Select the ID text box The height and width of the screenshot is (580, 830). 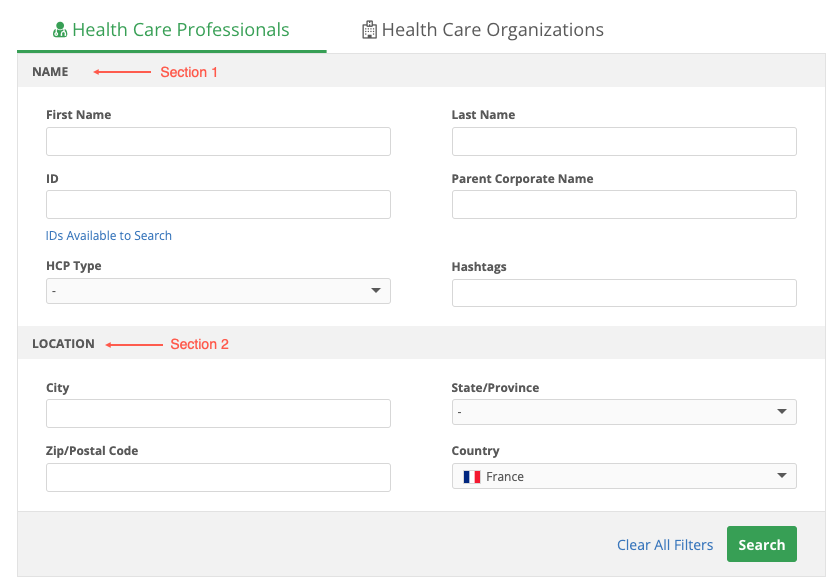(218, 205)
